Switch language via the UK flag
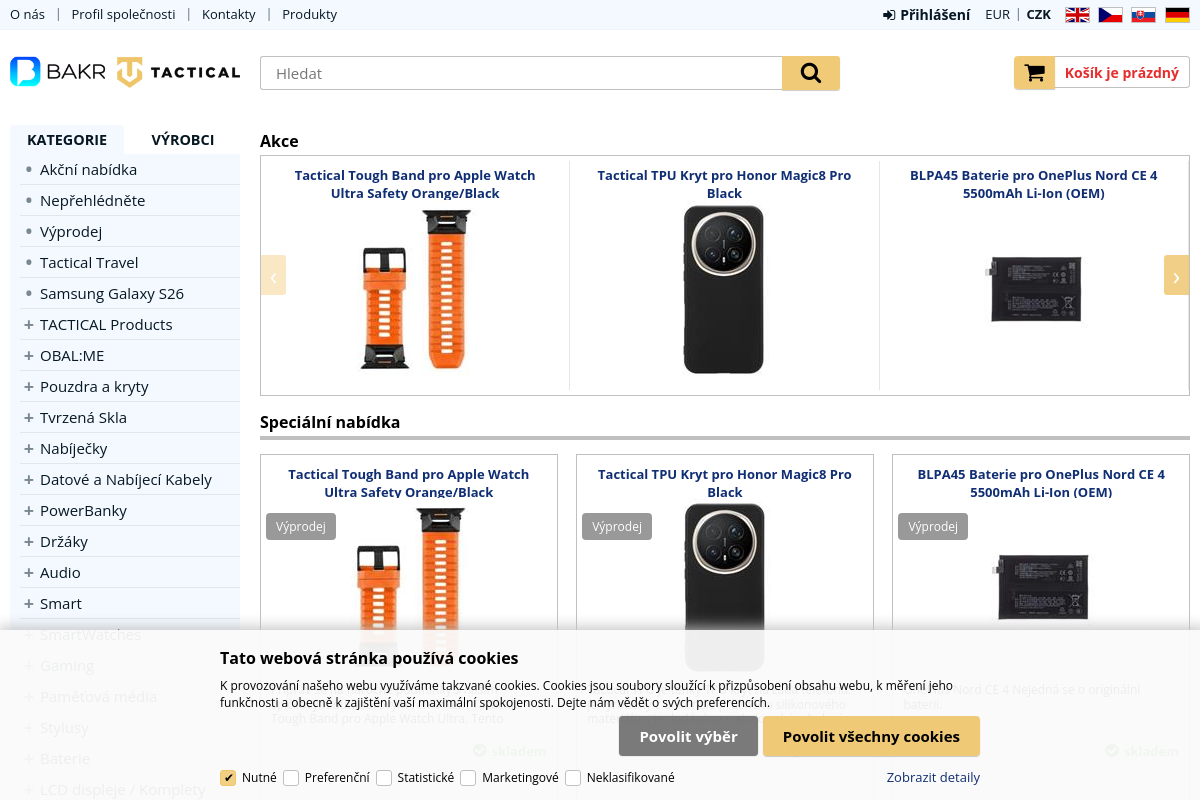1200x800 pixels. [1077, 15]
